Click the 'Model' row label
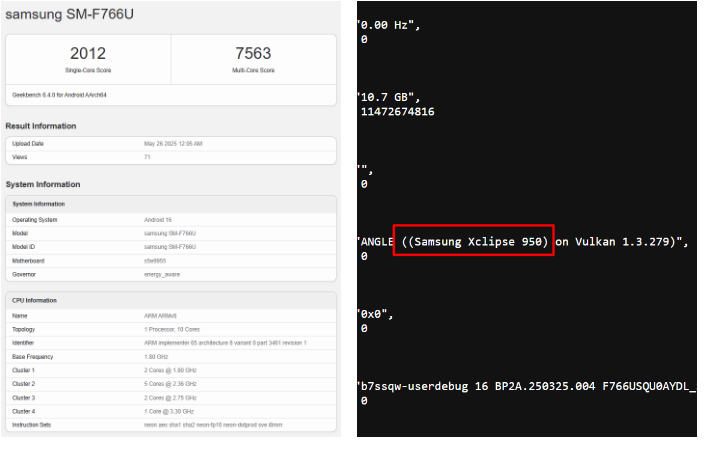706x451 pixels. coord(20,234)
